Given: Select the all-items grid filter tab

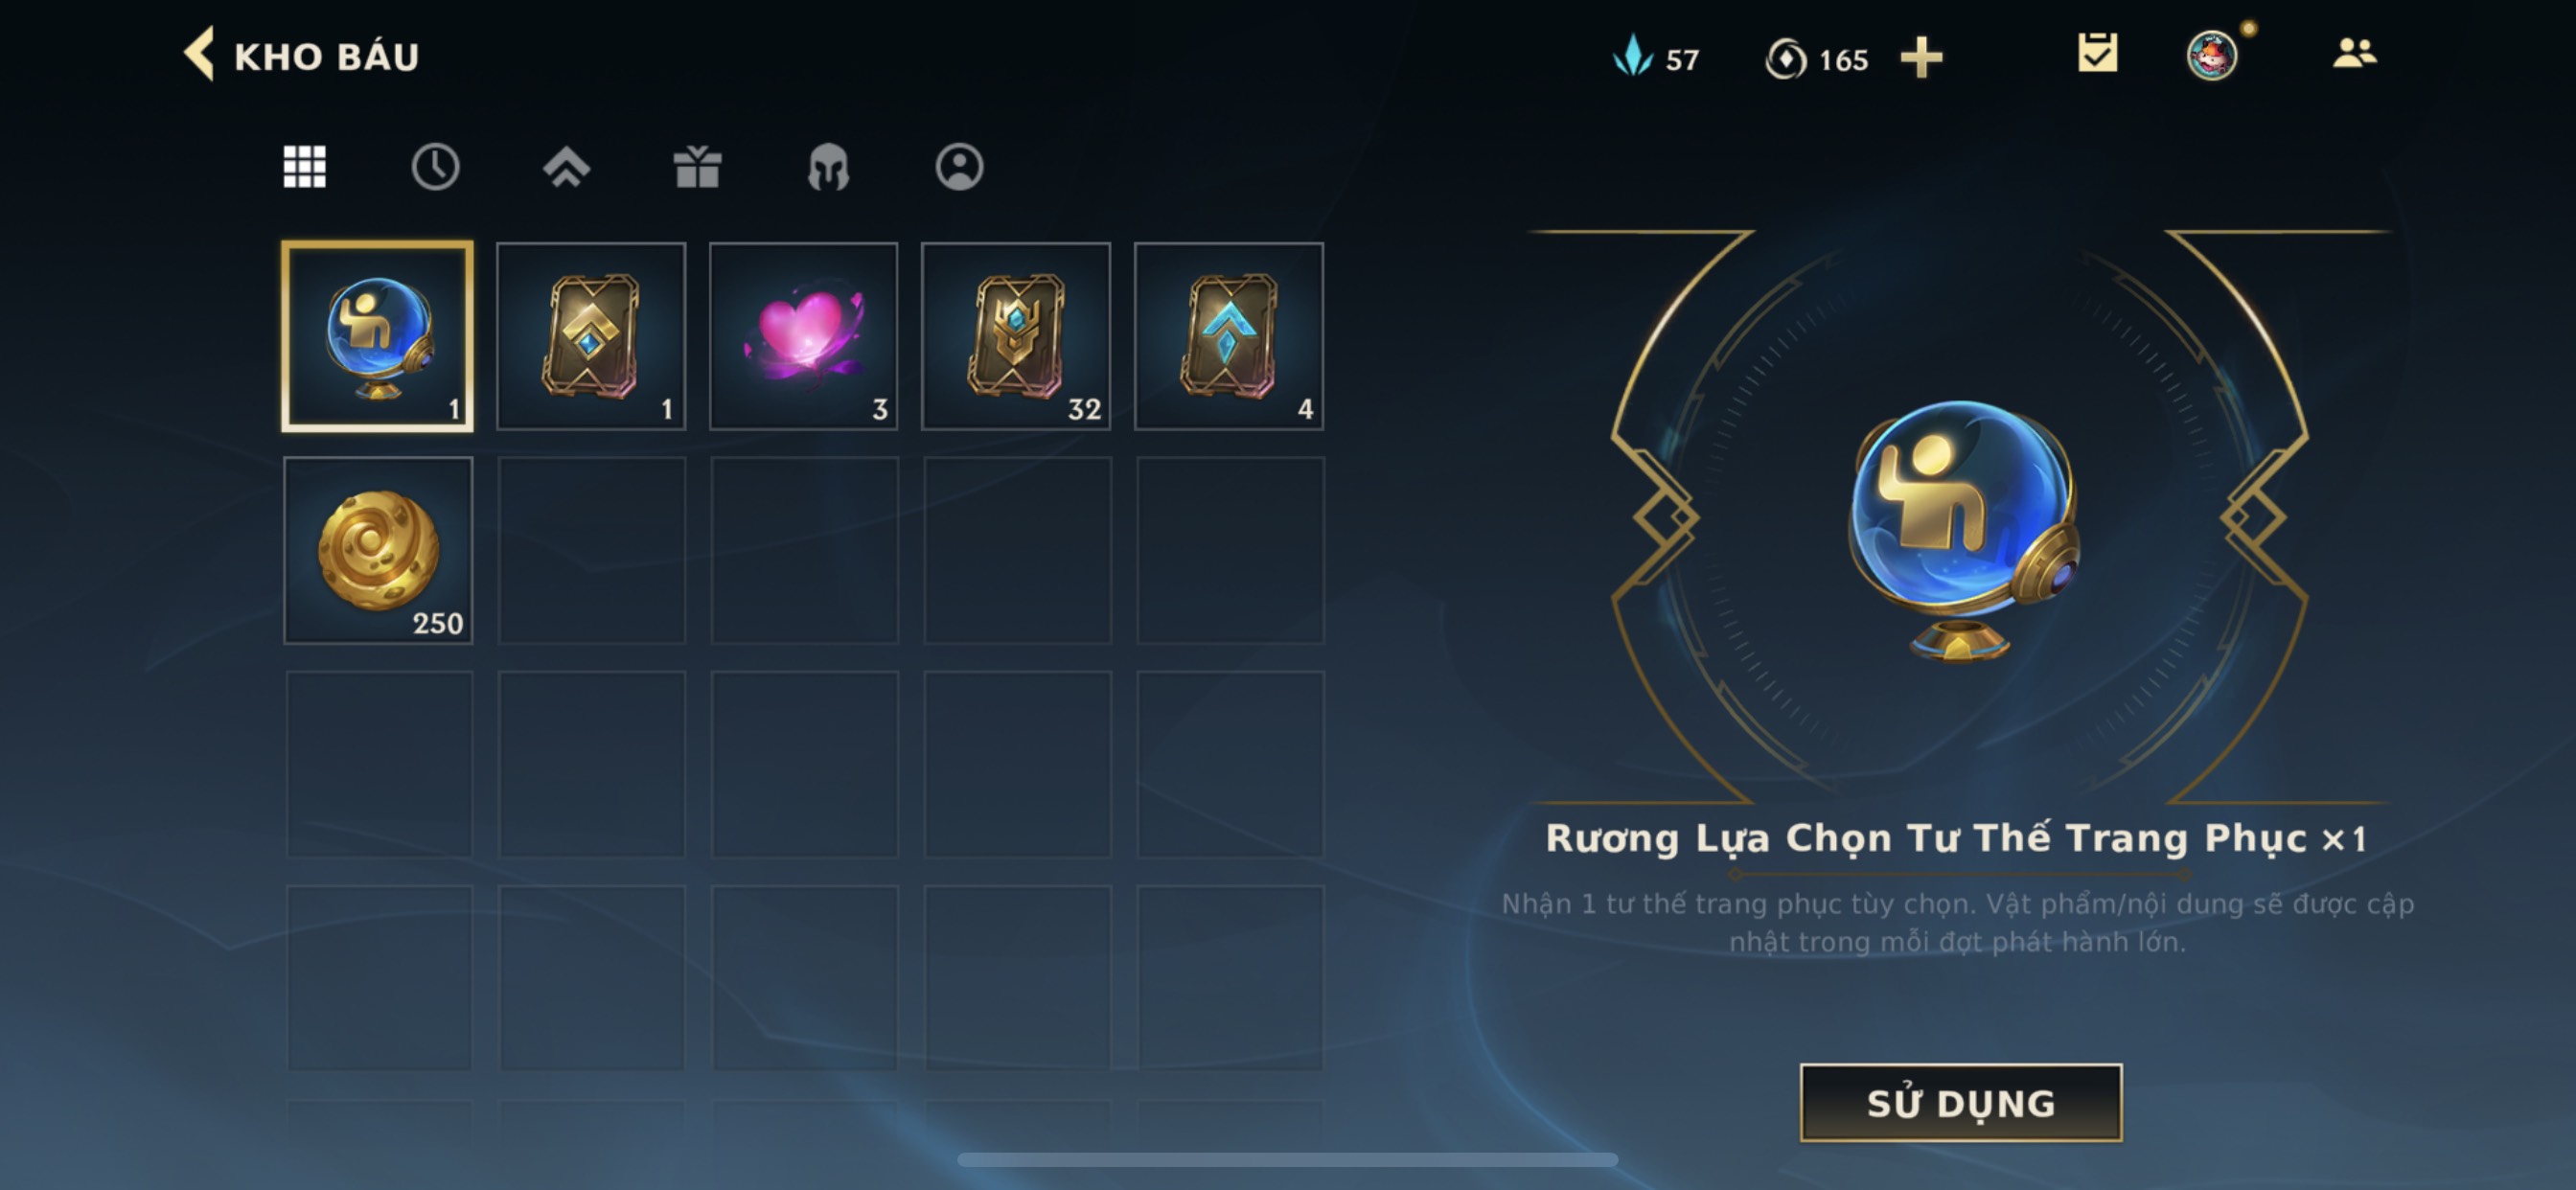Looking at the screenshot, I should (305, 167).
